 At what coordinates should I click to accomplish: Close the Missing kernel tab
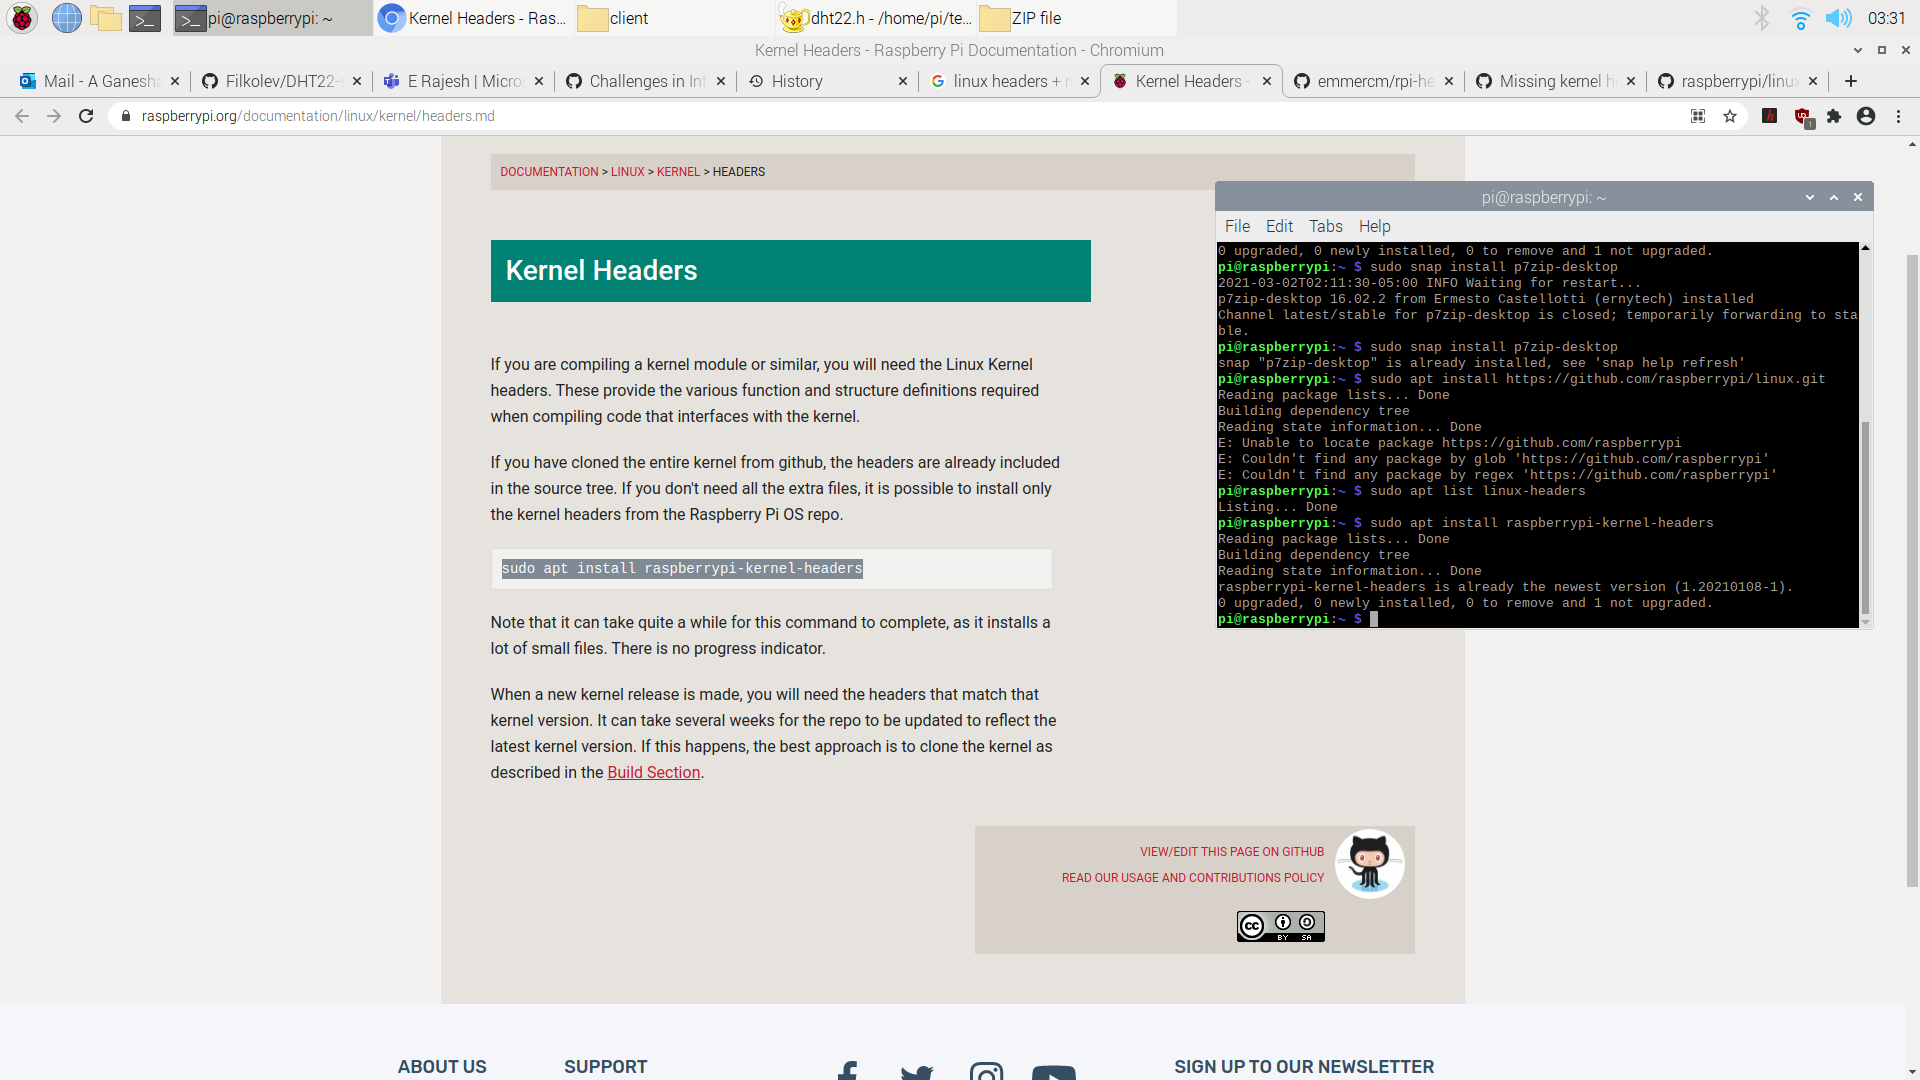[1631, 81]
